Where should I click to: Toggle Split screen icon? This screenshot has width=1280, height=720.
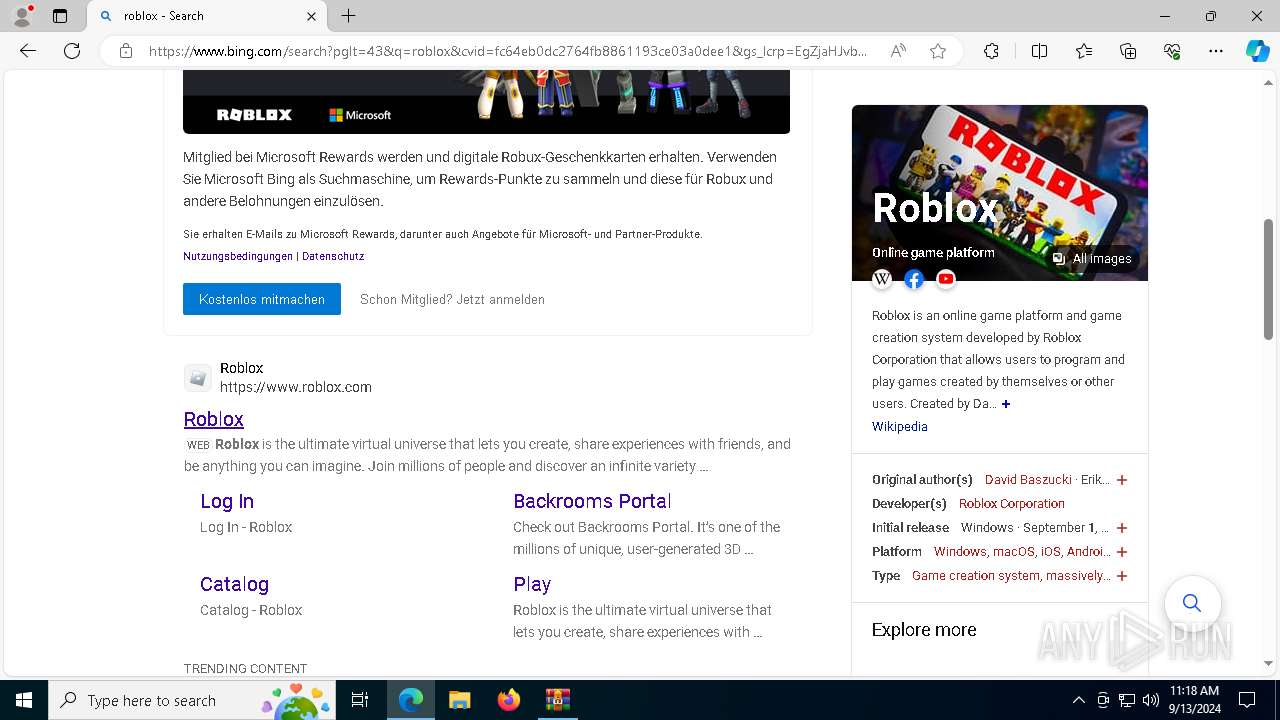click(1039, 51)
